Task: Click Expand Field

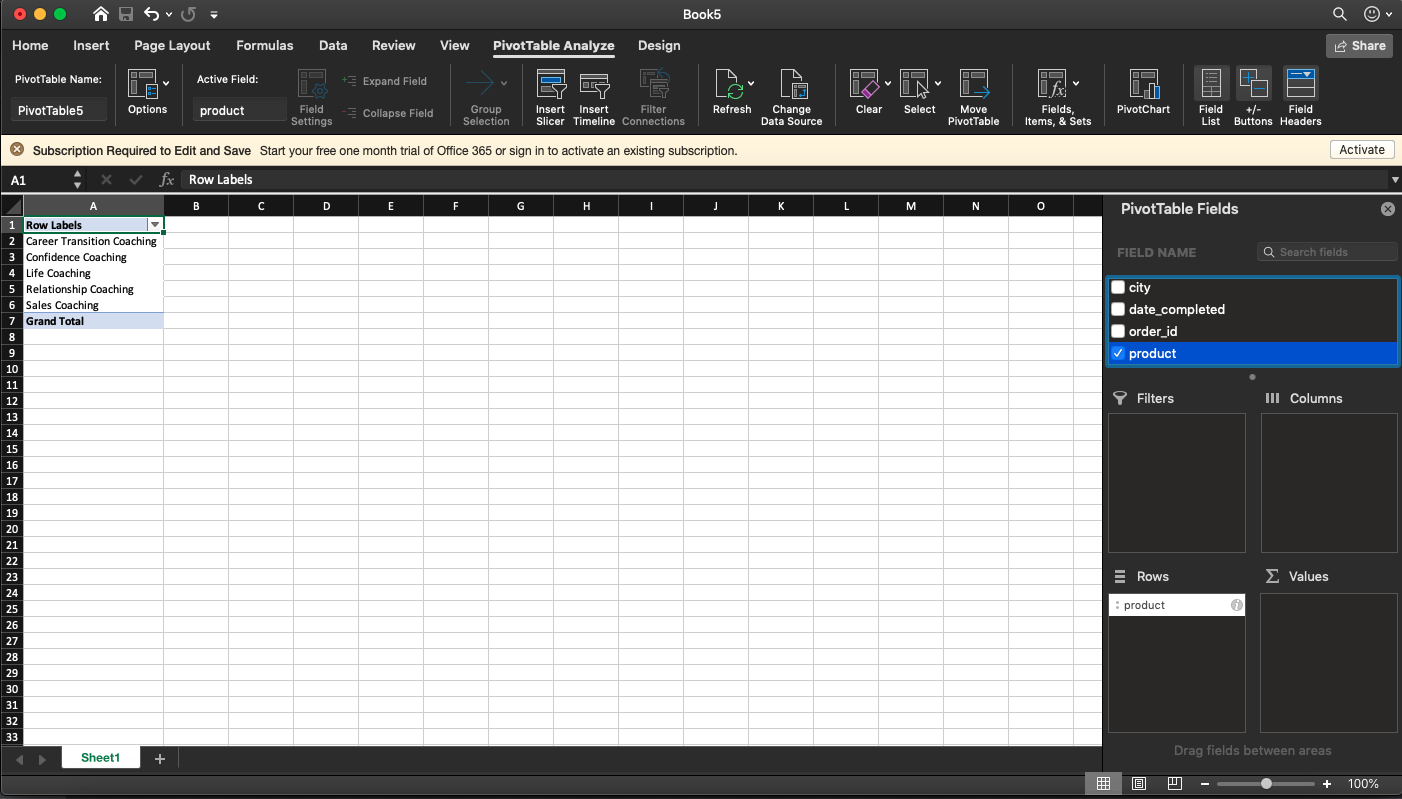Action: tap(385, 81)
